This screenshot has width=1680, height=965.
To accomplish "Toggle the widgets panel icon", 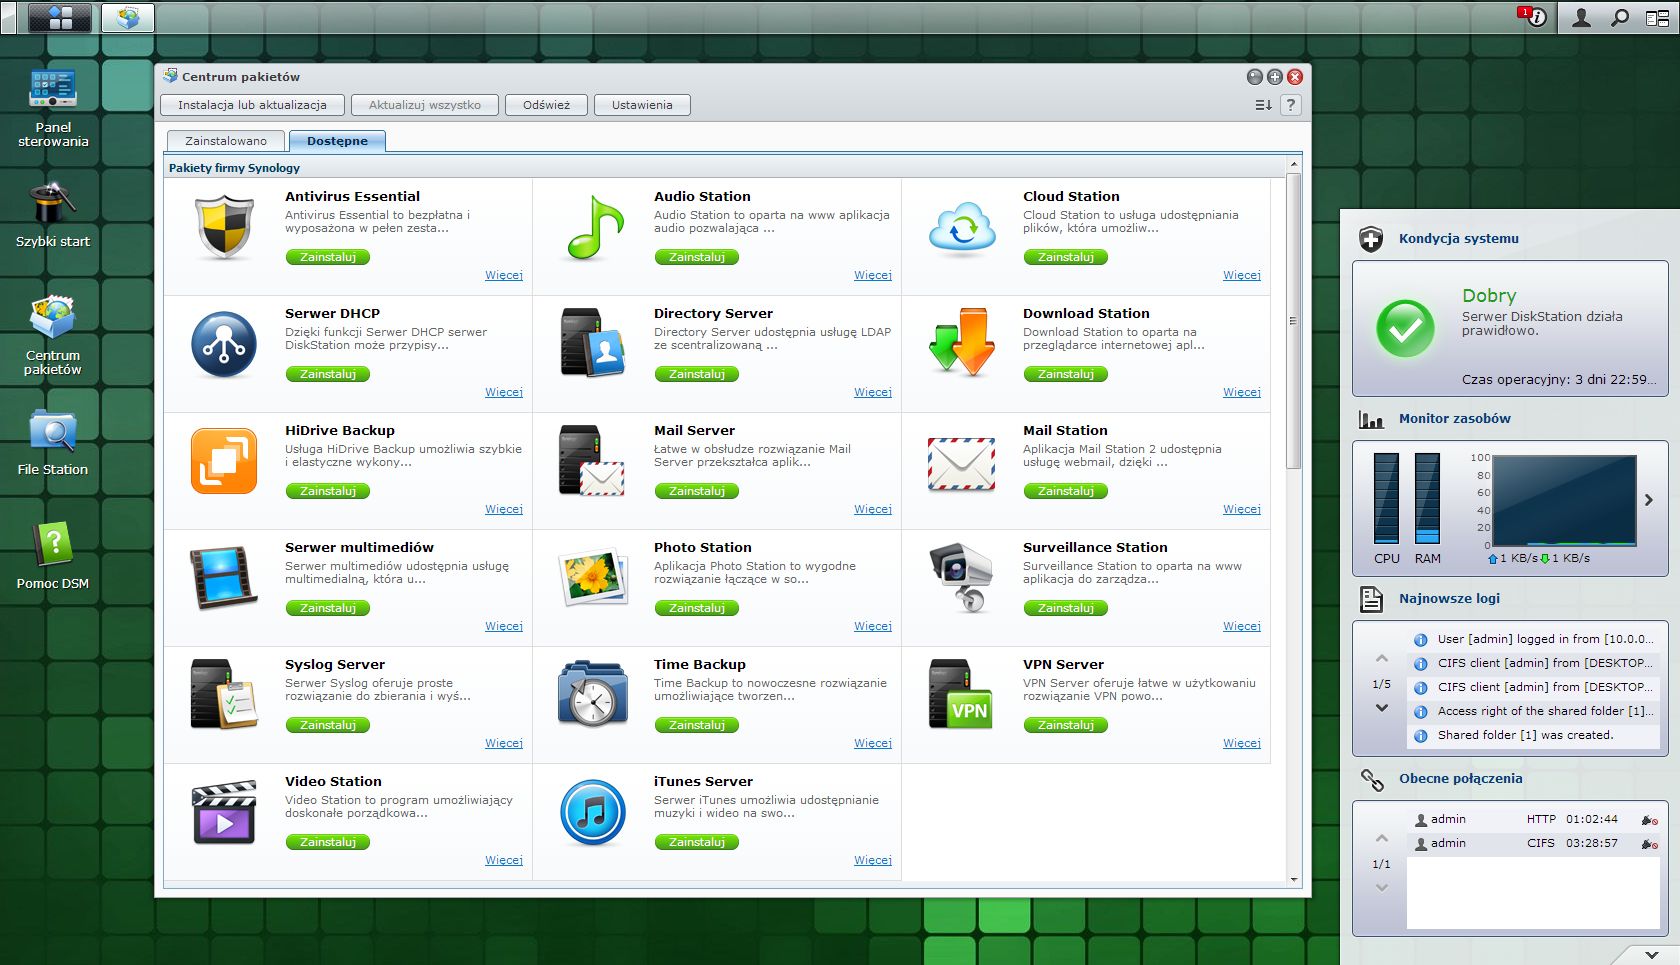I will [1657, 18].
